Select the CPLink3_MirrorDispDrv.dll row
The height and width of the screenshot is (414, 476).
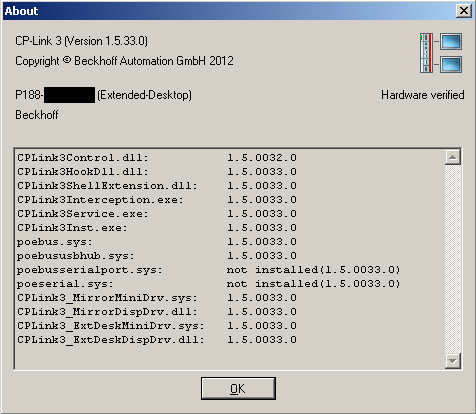[157, 311]
